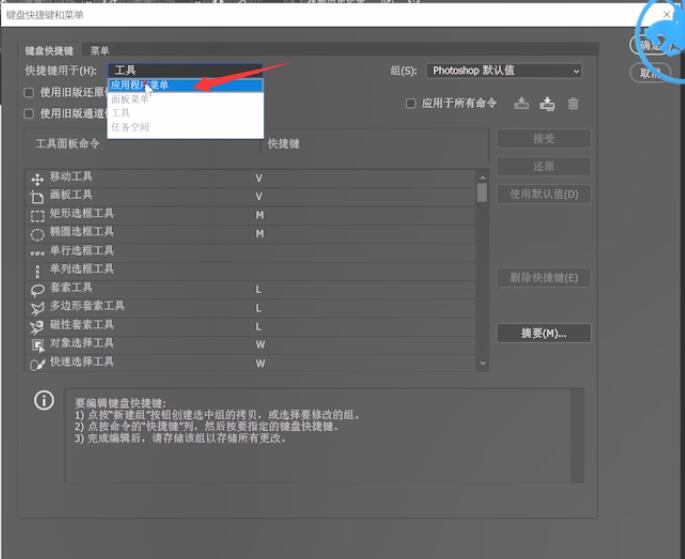Select the 画板工具 row text
685x559 pixels.
(71, 195)
